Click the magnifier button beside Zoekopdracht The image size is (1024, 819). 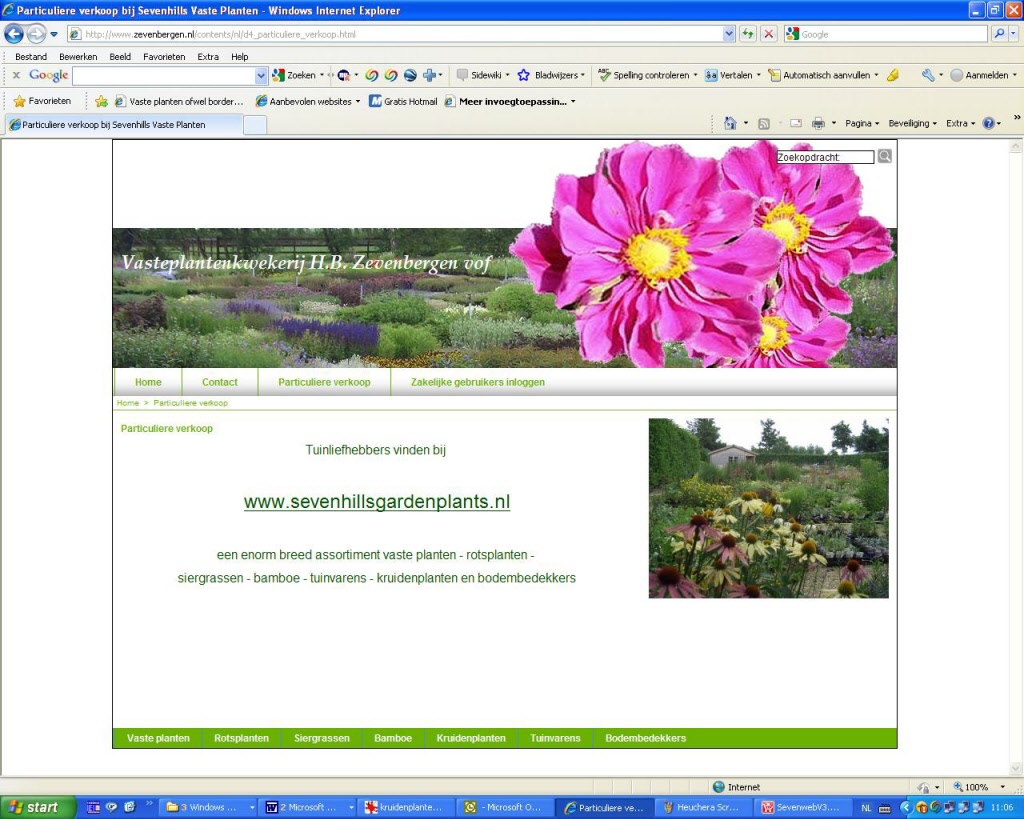(884, 156)
